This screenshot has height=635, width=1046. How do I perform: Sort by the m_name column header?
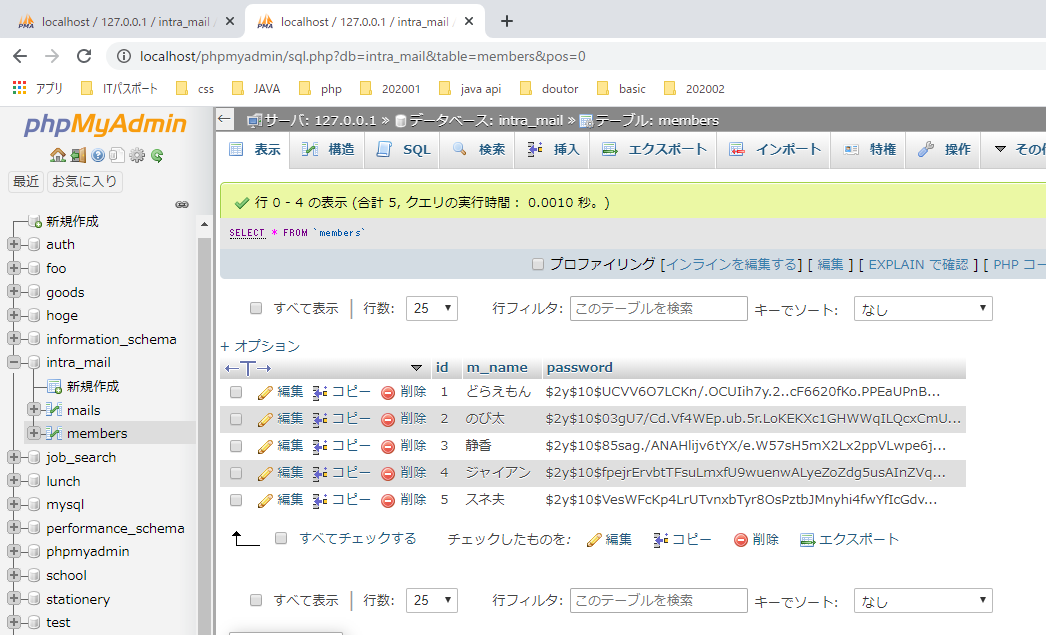497,368
